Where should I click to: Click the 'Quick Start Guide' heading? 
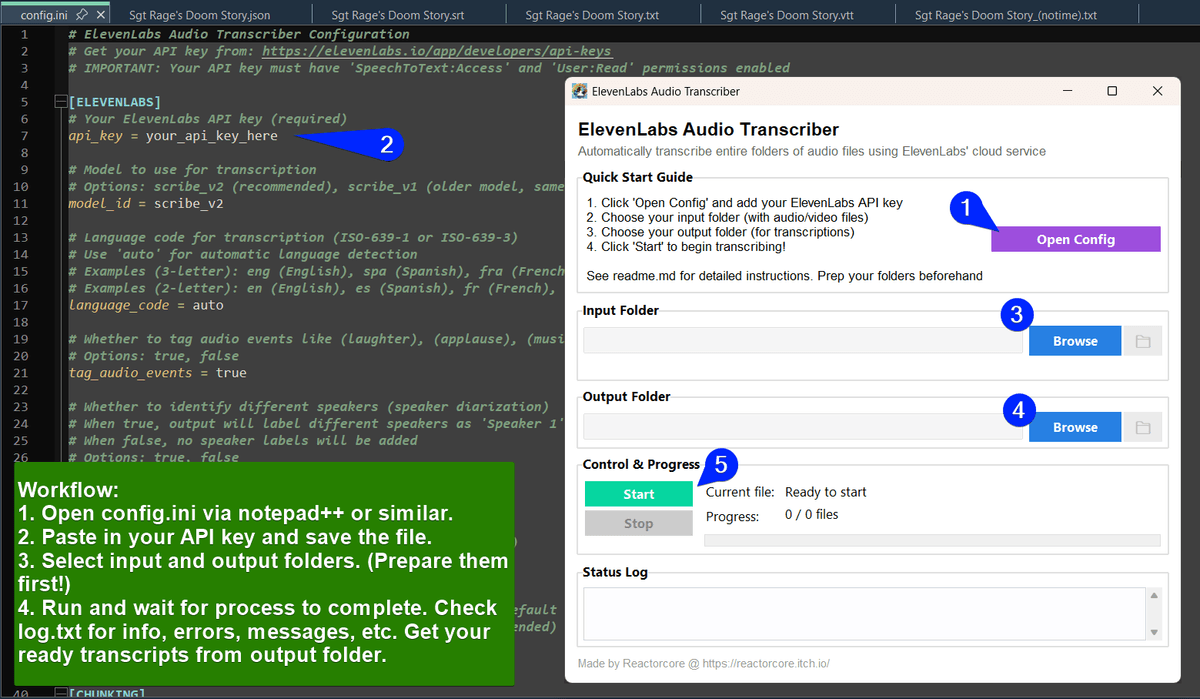[x=638, y=177]
